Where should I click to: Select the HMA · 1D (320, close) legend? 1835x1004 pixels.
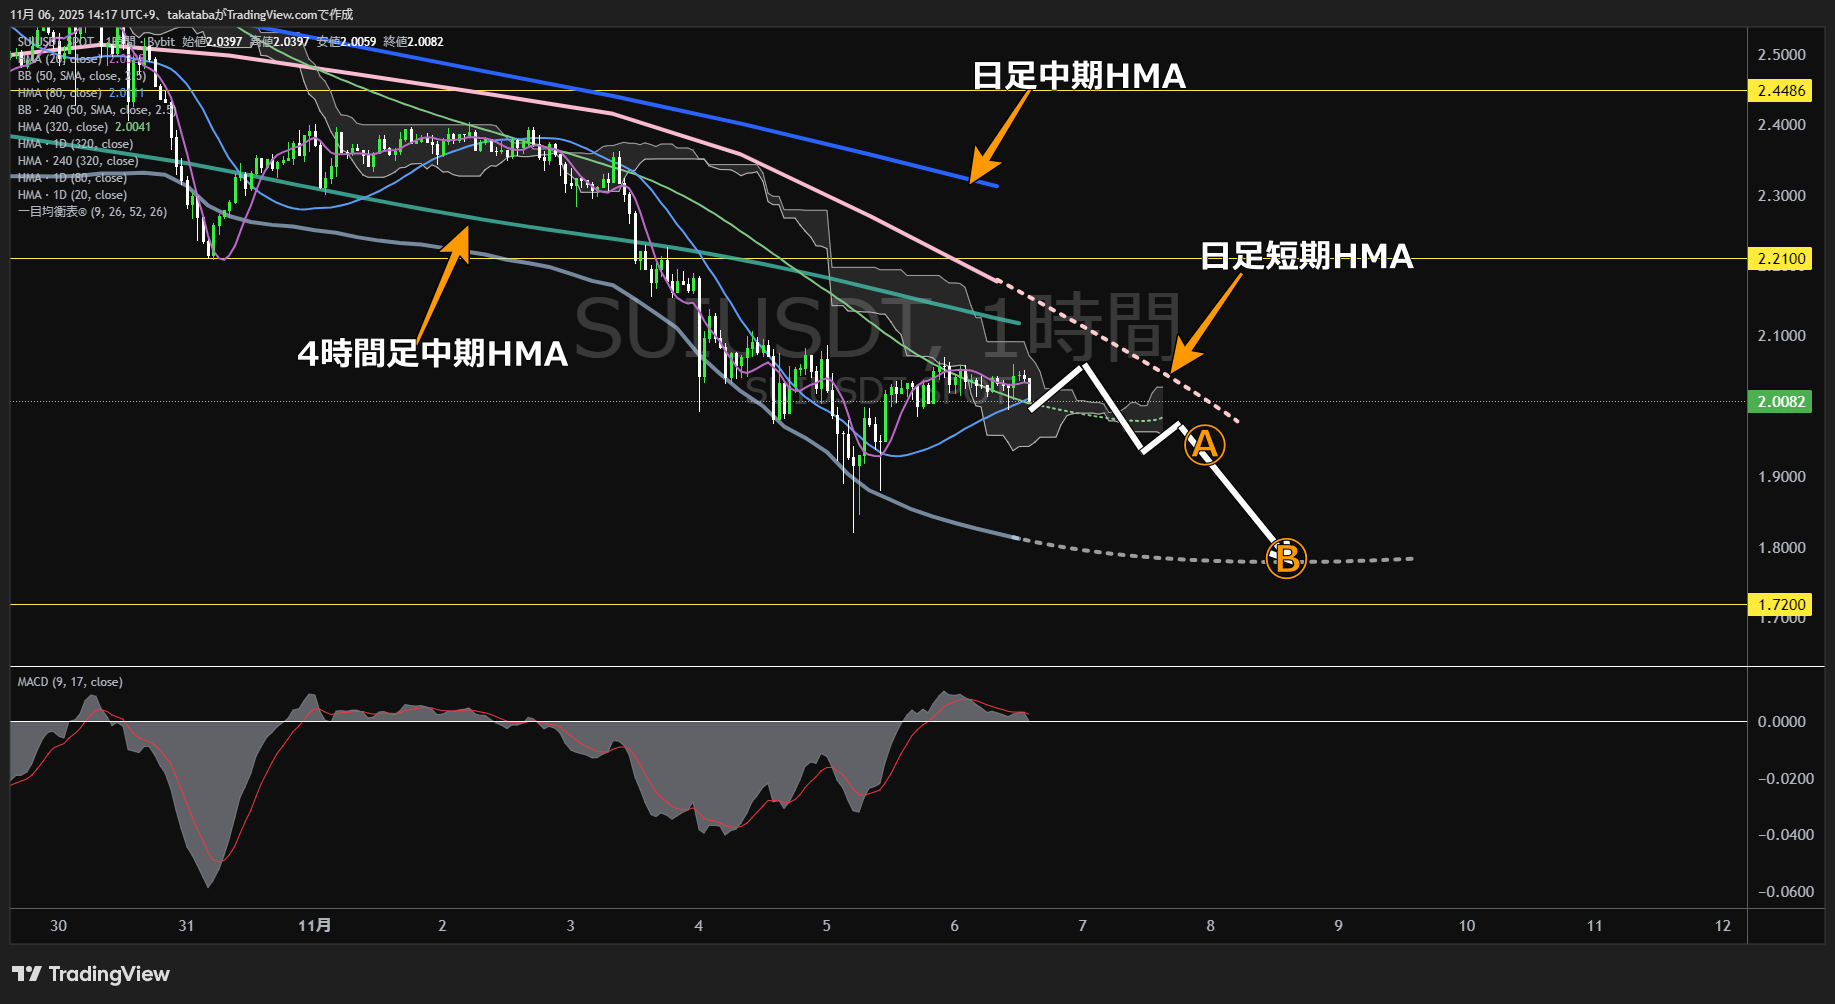tap(75, 144)
